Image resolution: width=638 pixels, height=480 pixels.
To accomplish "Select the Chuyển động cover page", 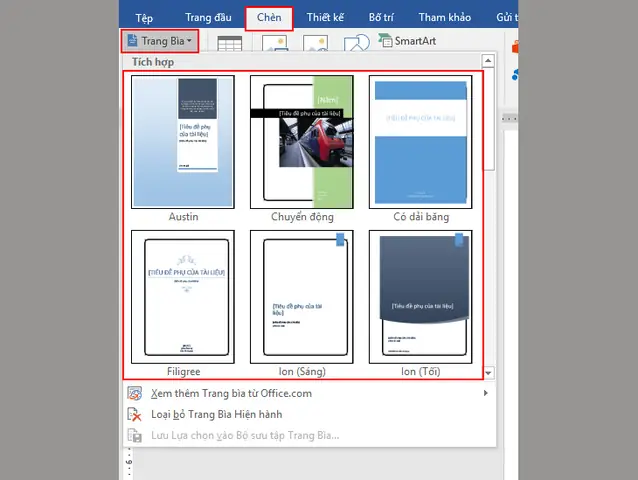I will pyautogui.click(x=301, y=141).
